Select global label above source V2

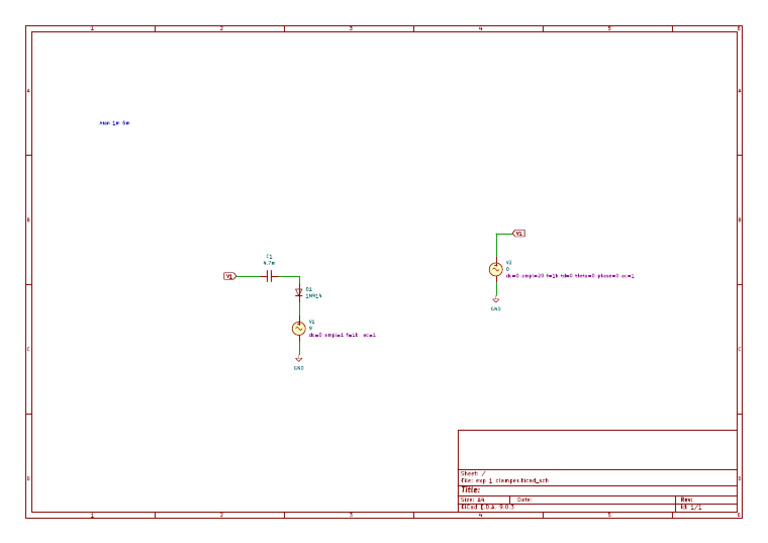[x=519, y=234]
